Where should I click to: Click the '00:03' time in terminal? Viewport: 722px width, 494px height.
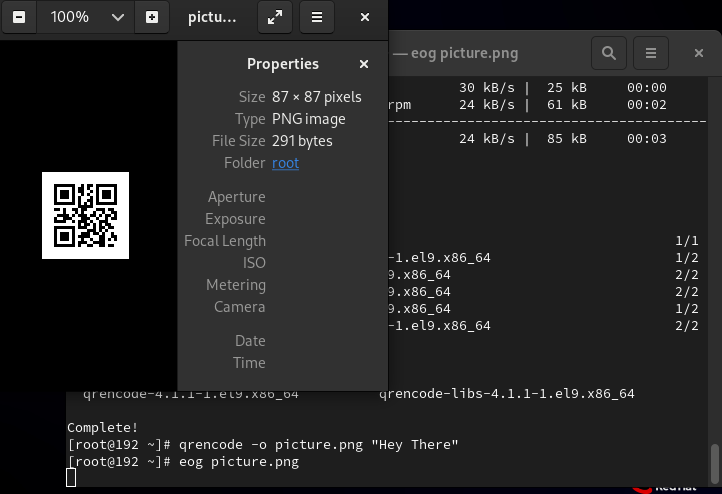pyautogui.click(x=646, y=139)
